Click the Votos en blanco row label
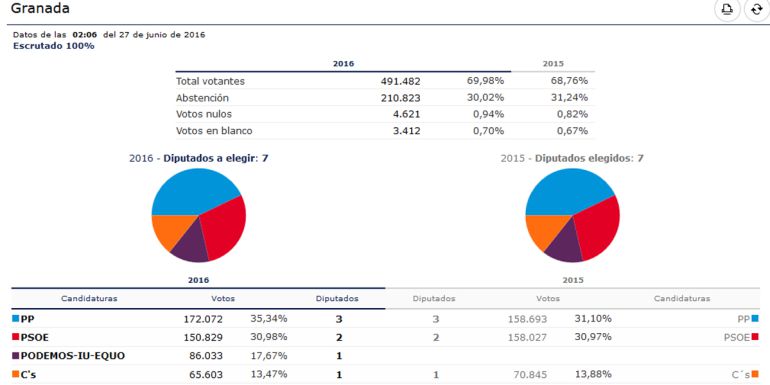770x385 pixels. point(214,131)
